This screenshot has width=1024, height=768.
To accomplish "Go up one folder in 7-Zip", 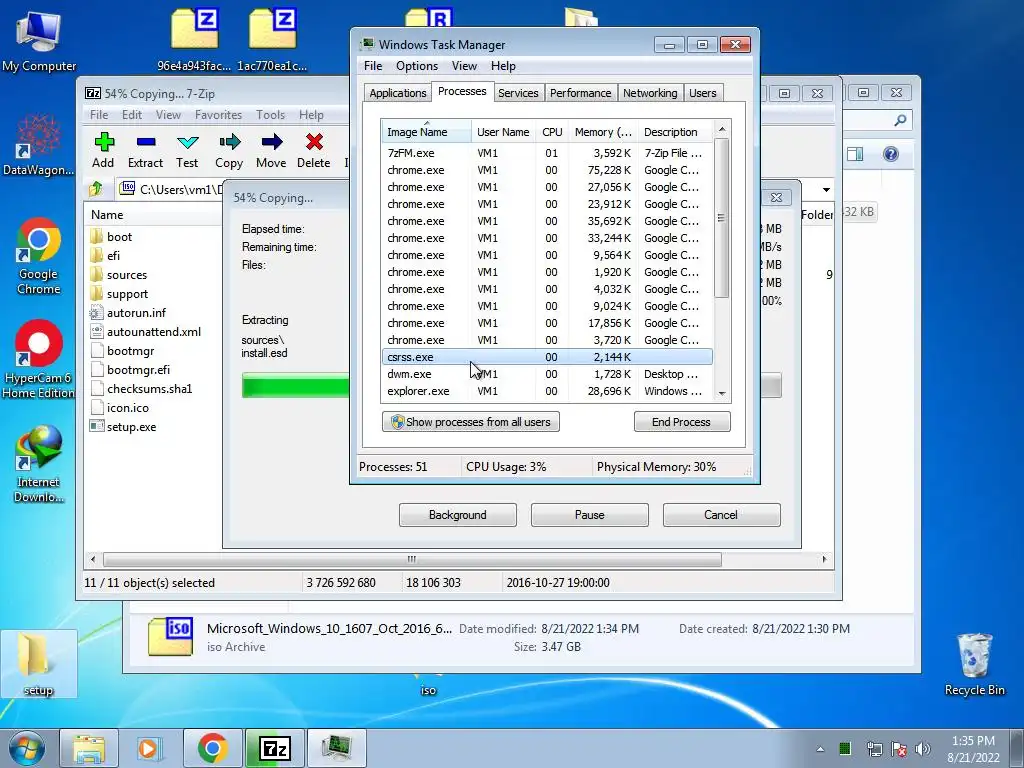I will pos(96,189).
